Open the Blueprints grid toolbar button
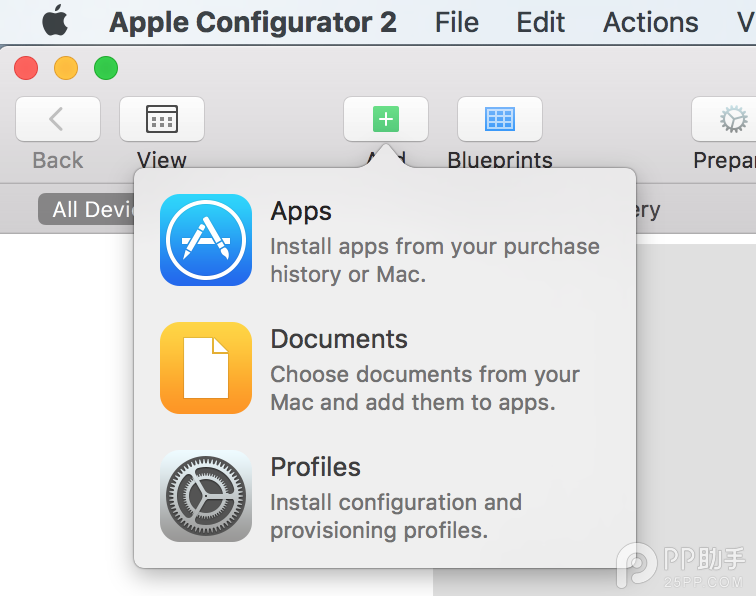756x596 pixels. [x=499, y=120]
